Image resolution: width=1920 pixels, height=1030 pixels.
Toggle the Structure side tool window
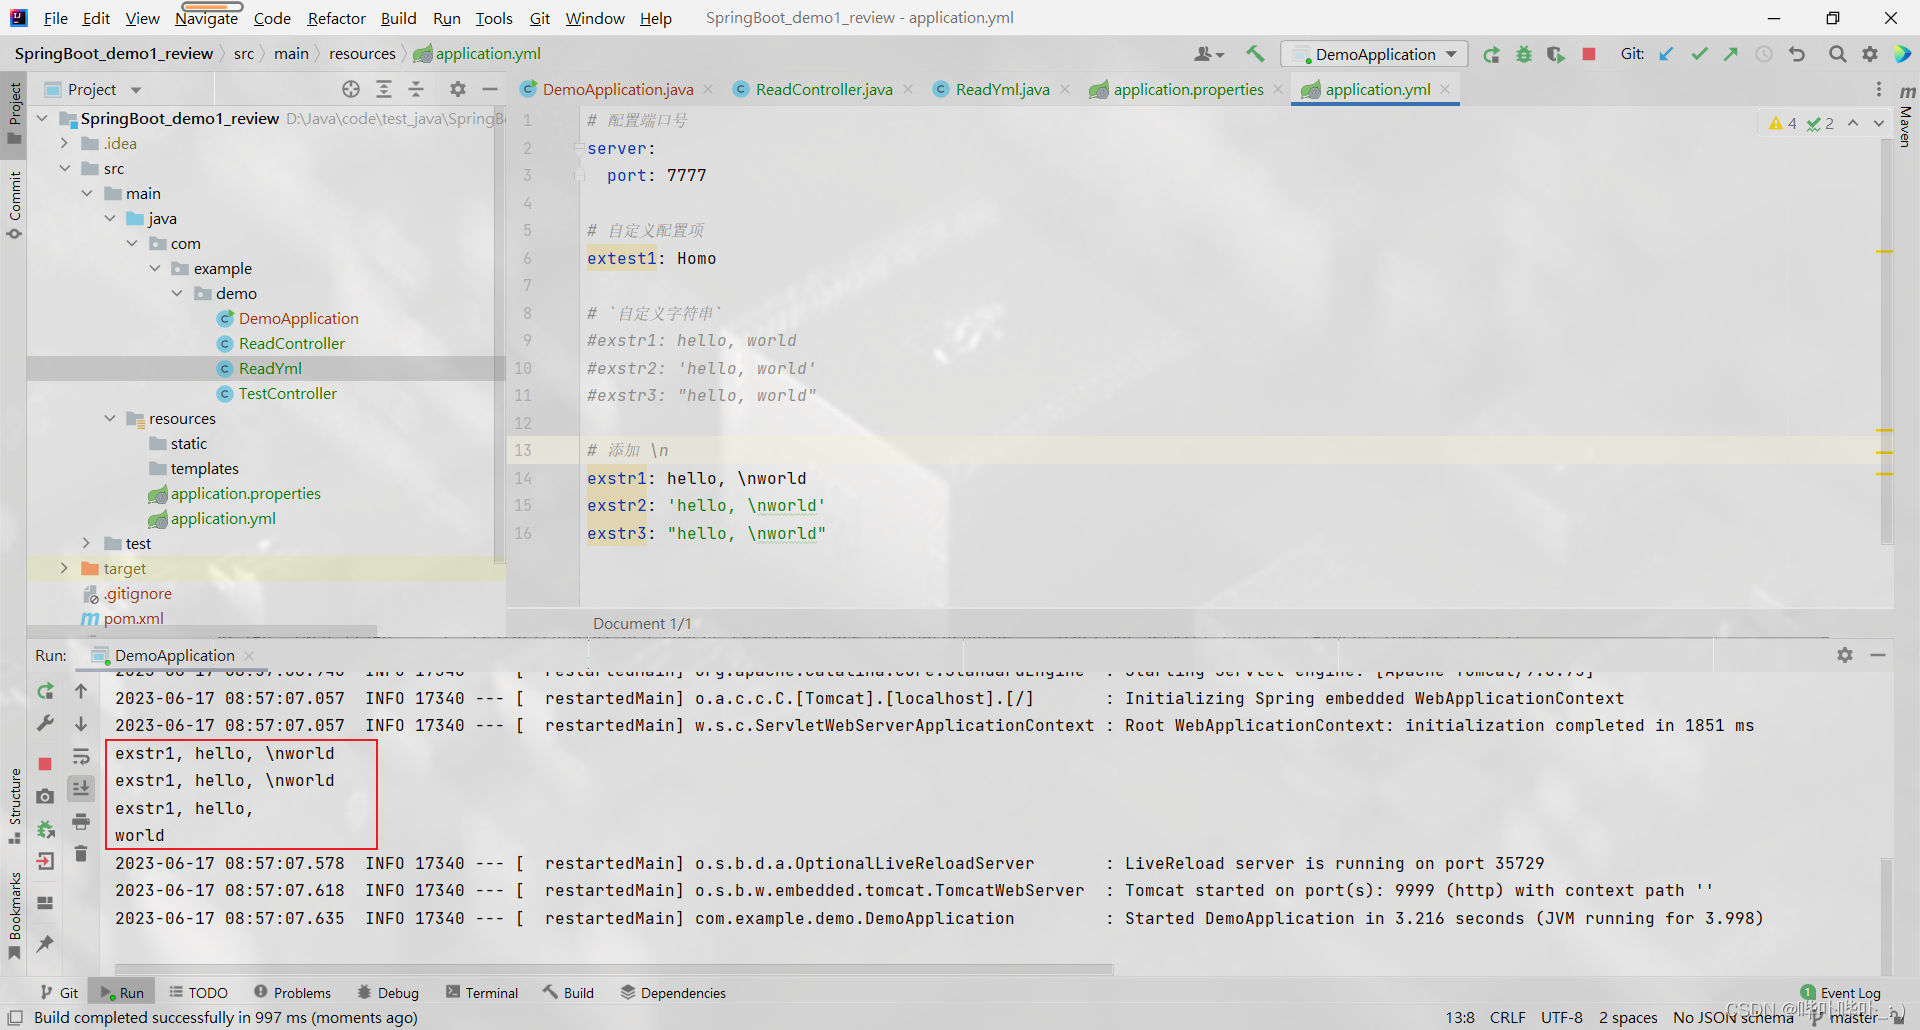pyautogui.click(x=14, y=806)
